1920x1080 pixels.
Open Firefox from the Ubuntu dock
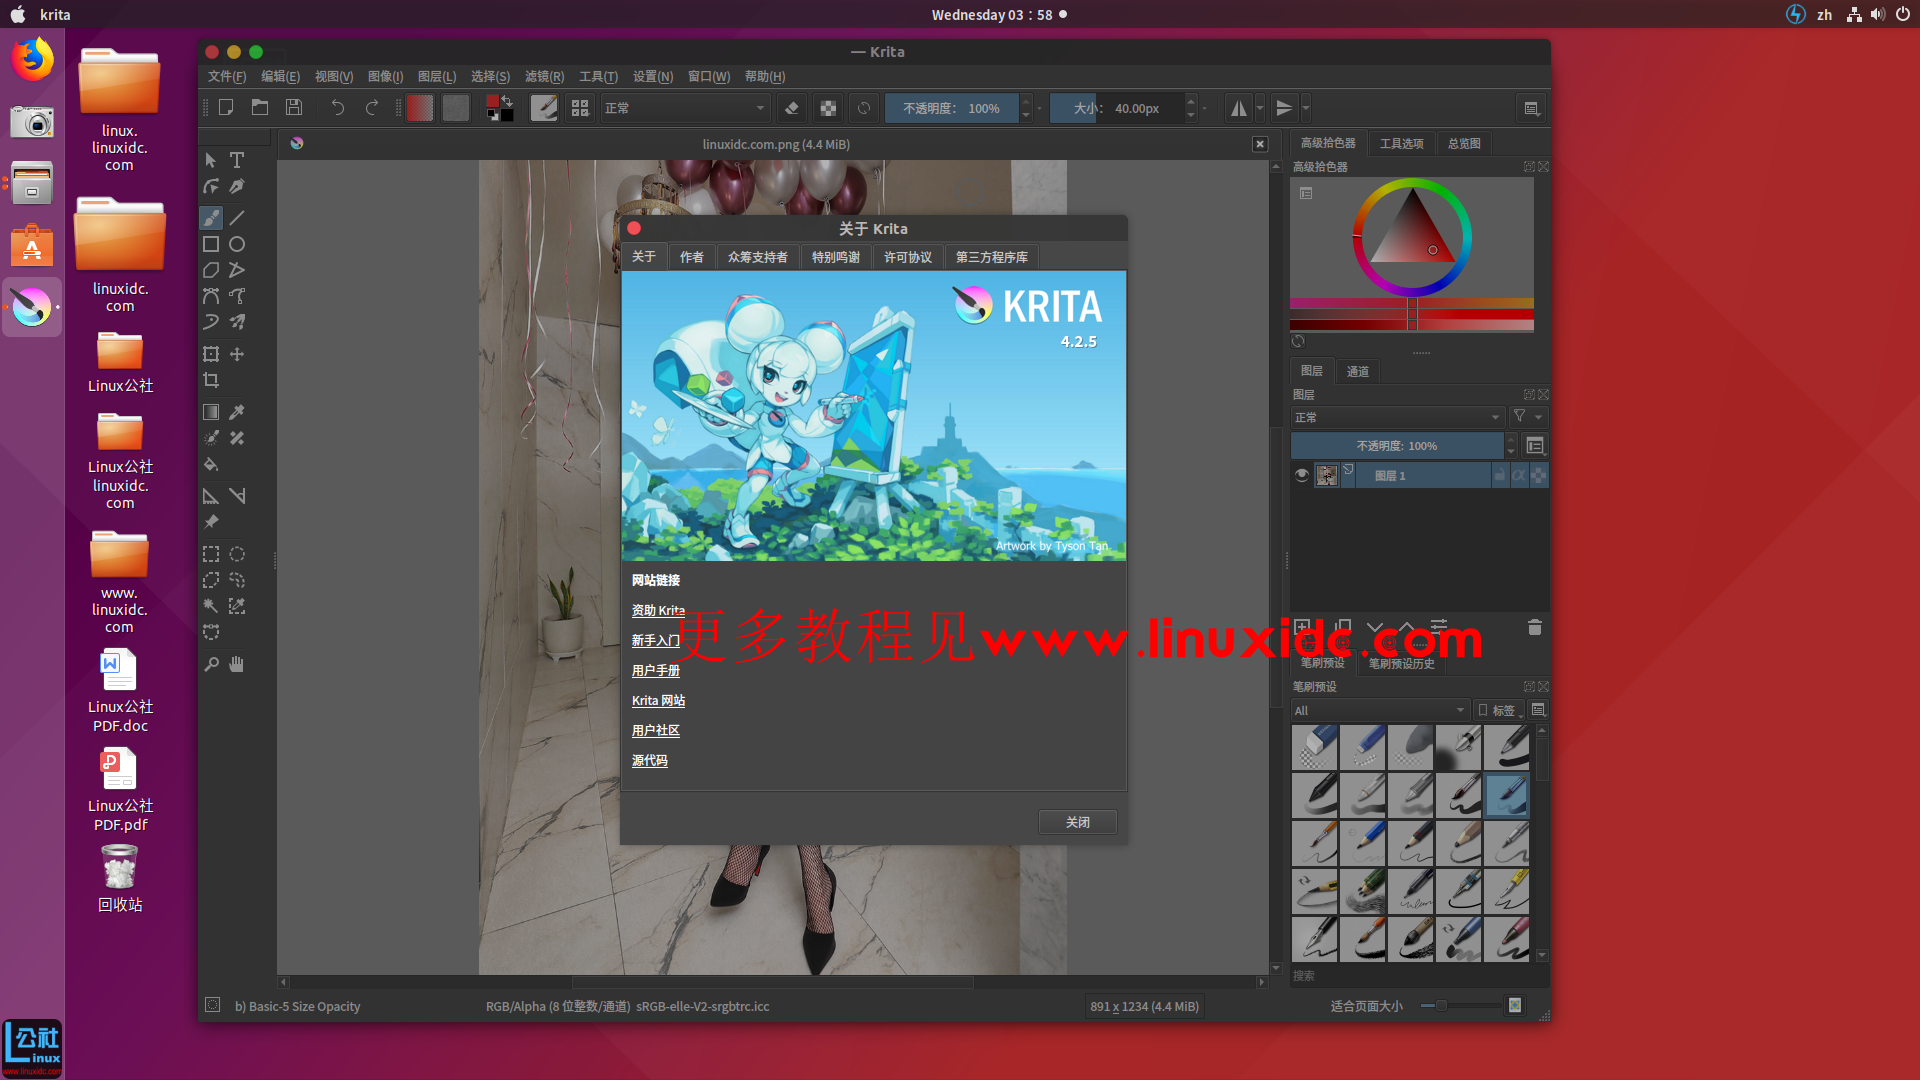pyautogui.click(x=32, y=59)
